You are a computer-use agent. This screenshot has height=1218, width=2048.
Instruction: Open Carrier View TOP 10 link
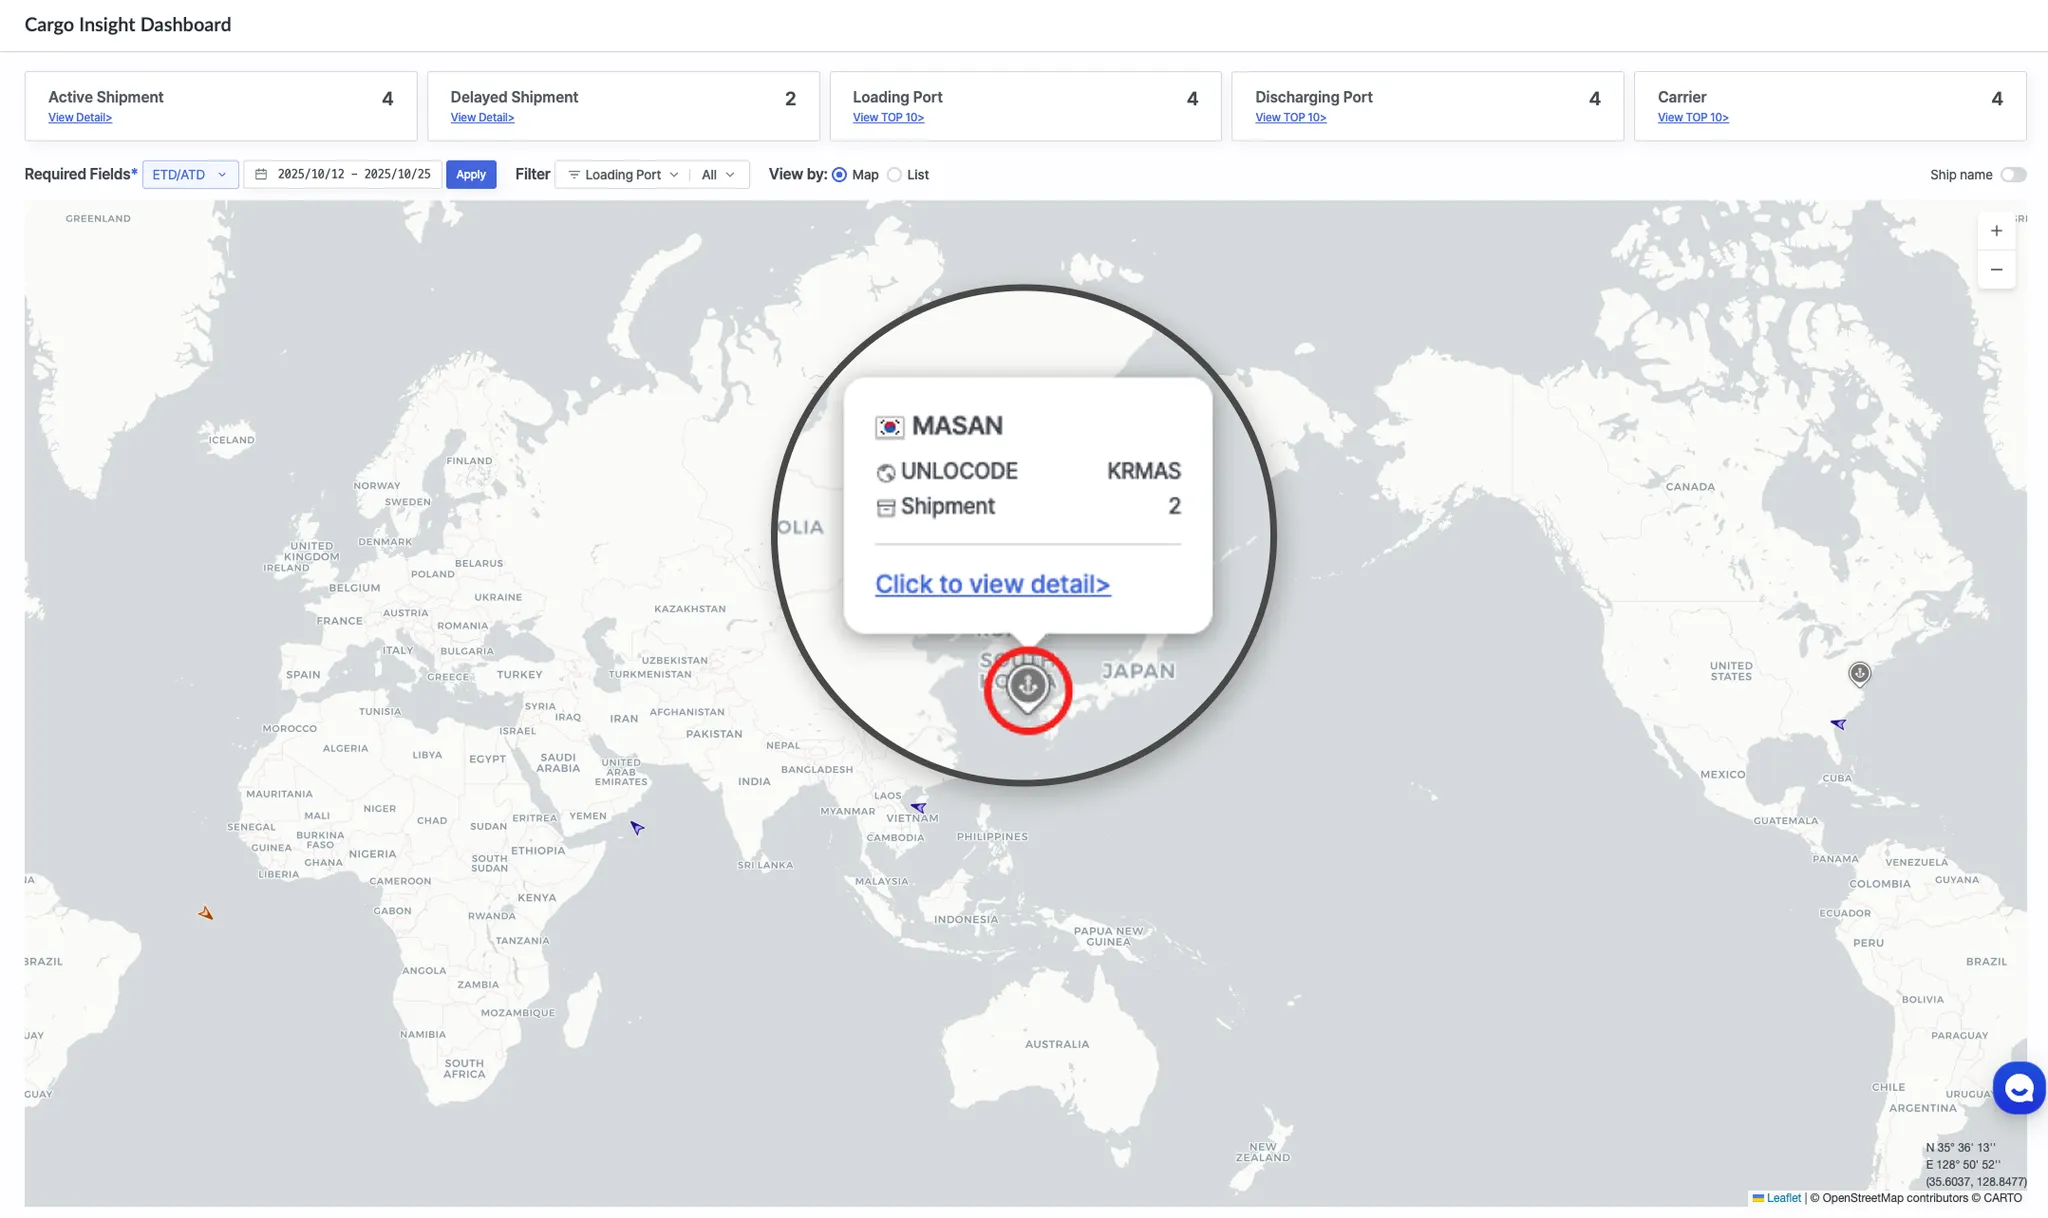click(1692, 118)
